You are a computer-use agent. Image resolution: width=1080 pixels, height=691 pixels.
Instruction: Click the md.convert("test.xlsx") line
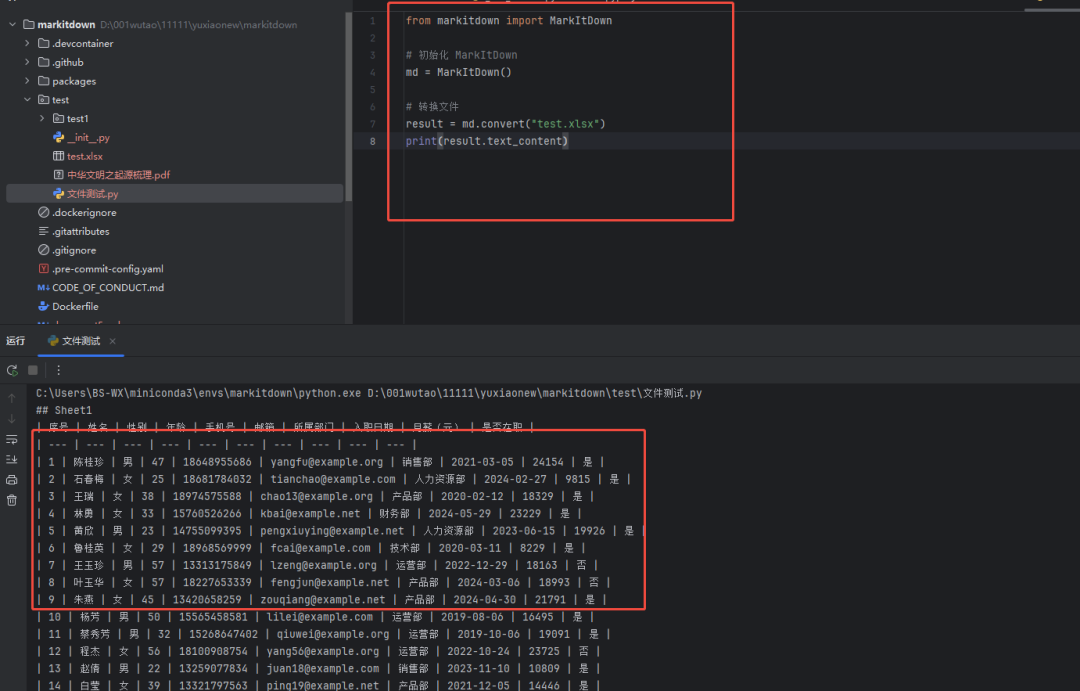506,124
